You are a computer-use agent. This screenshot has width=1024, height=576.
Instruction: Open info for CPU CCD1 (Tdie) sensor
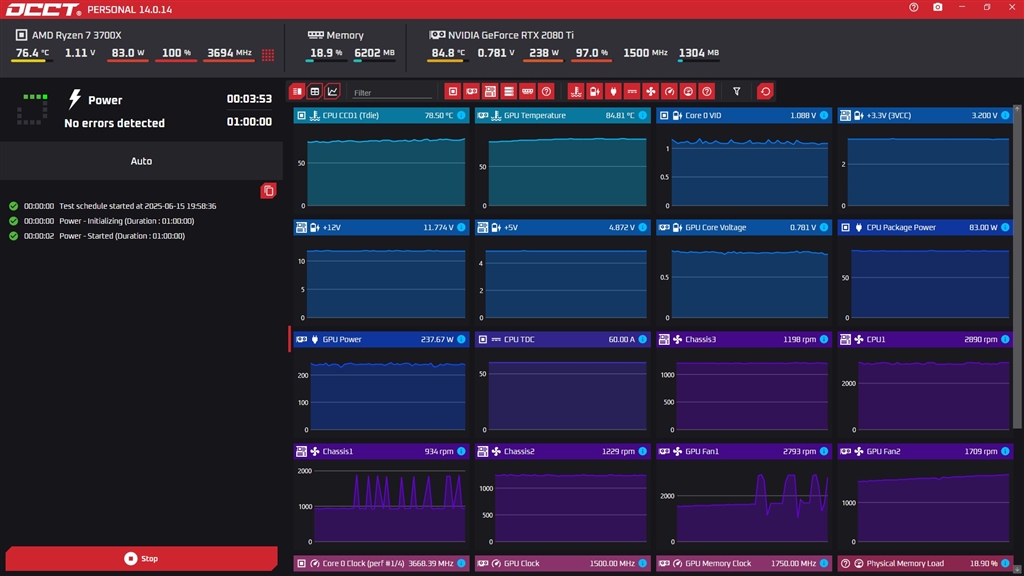461,116
